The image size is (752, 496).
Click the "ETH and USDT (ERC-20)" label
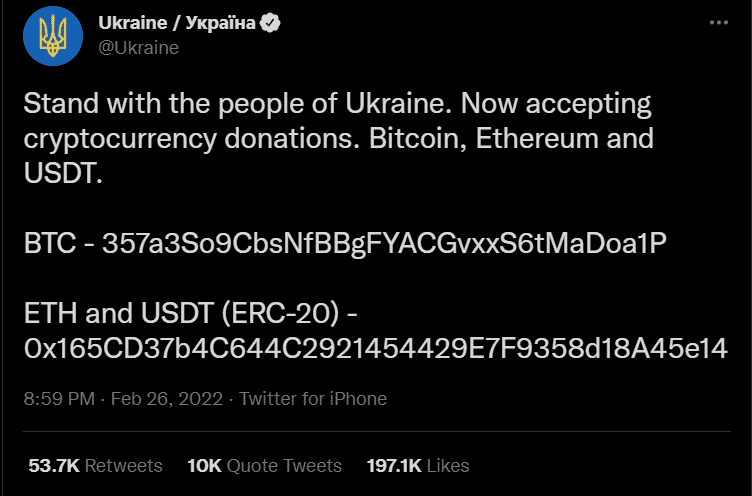(x=184, y=314)
